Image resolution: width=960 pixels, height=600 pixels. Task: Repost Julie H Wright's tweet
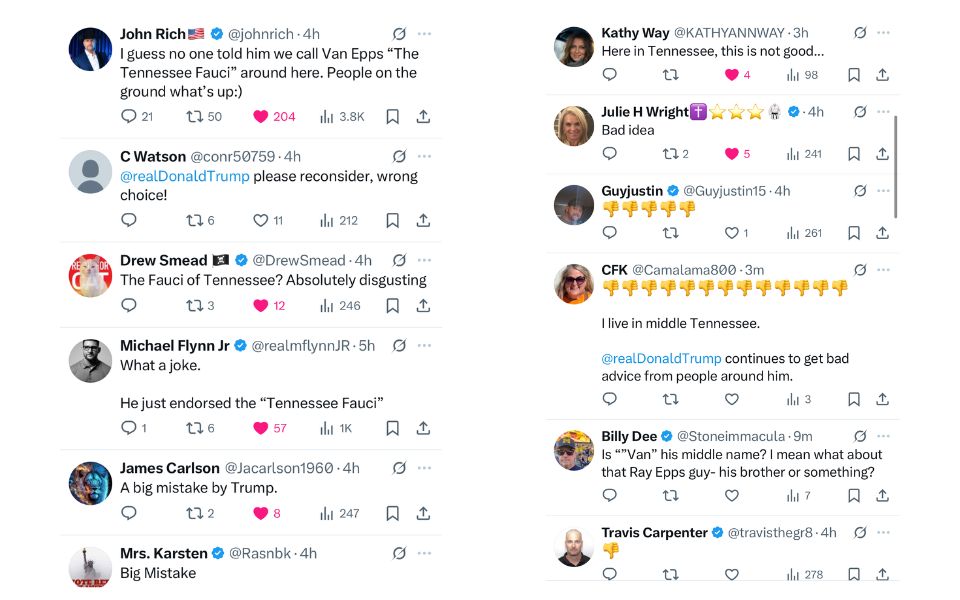click(x=671, y=154)
